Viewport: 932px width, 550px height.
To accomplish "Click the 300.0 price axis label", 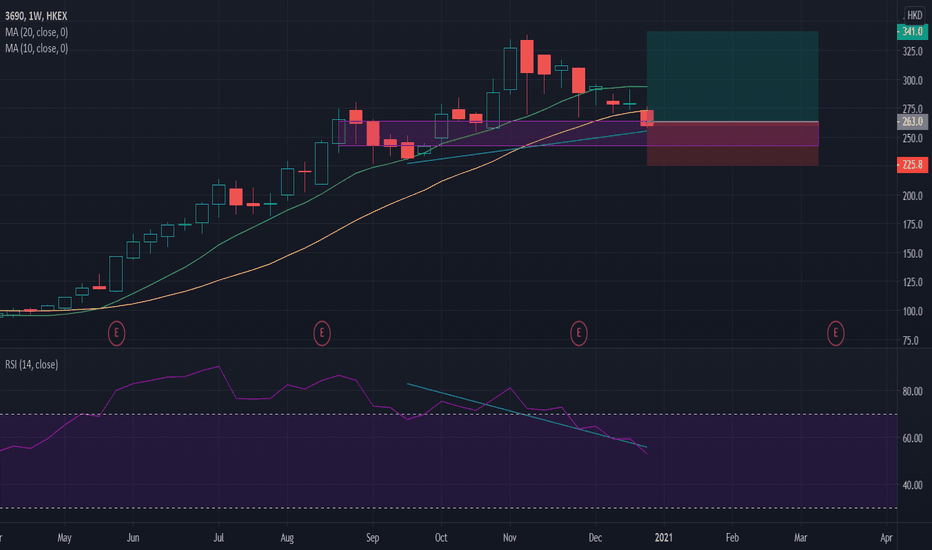I will tap(912, 80).
